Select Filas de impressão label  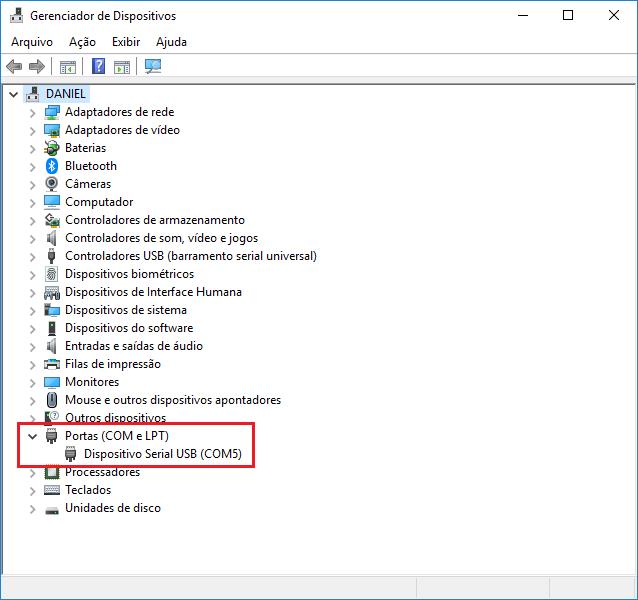pos(113,364)
